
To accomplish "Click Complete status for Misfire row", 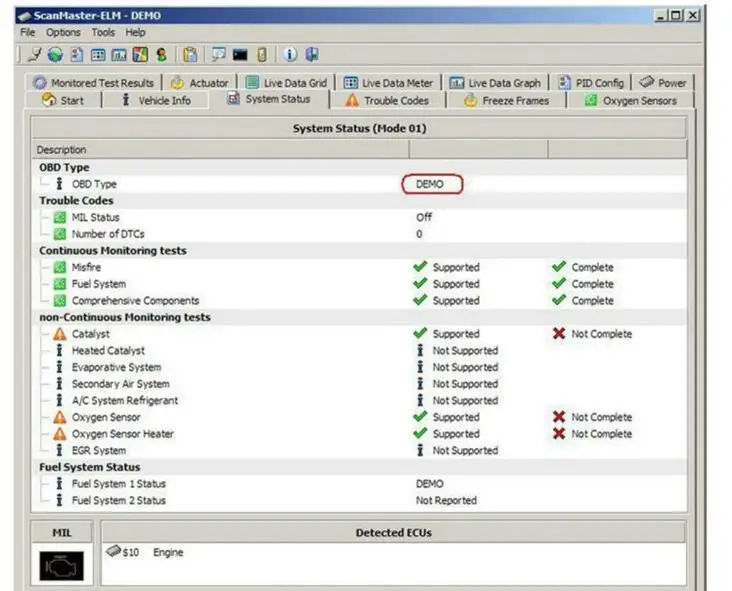I will tap(592, 267).
